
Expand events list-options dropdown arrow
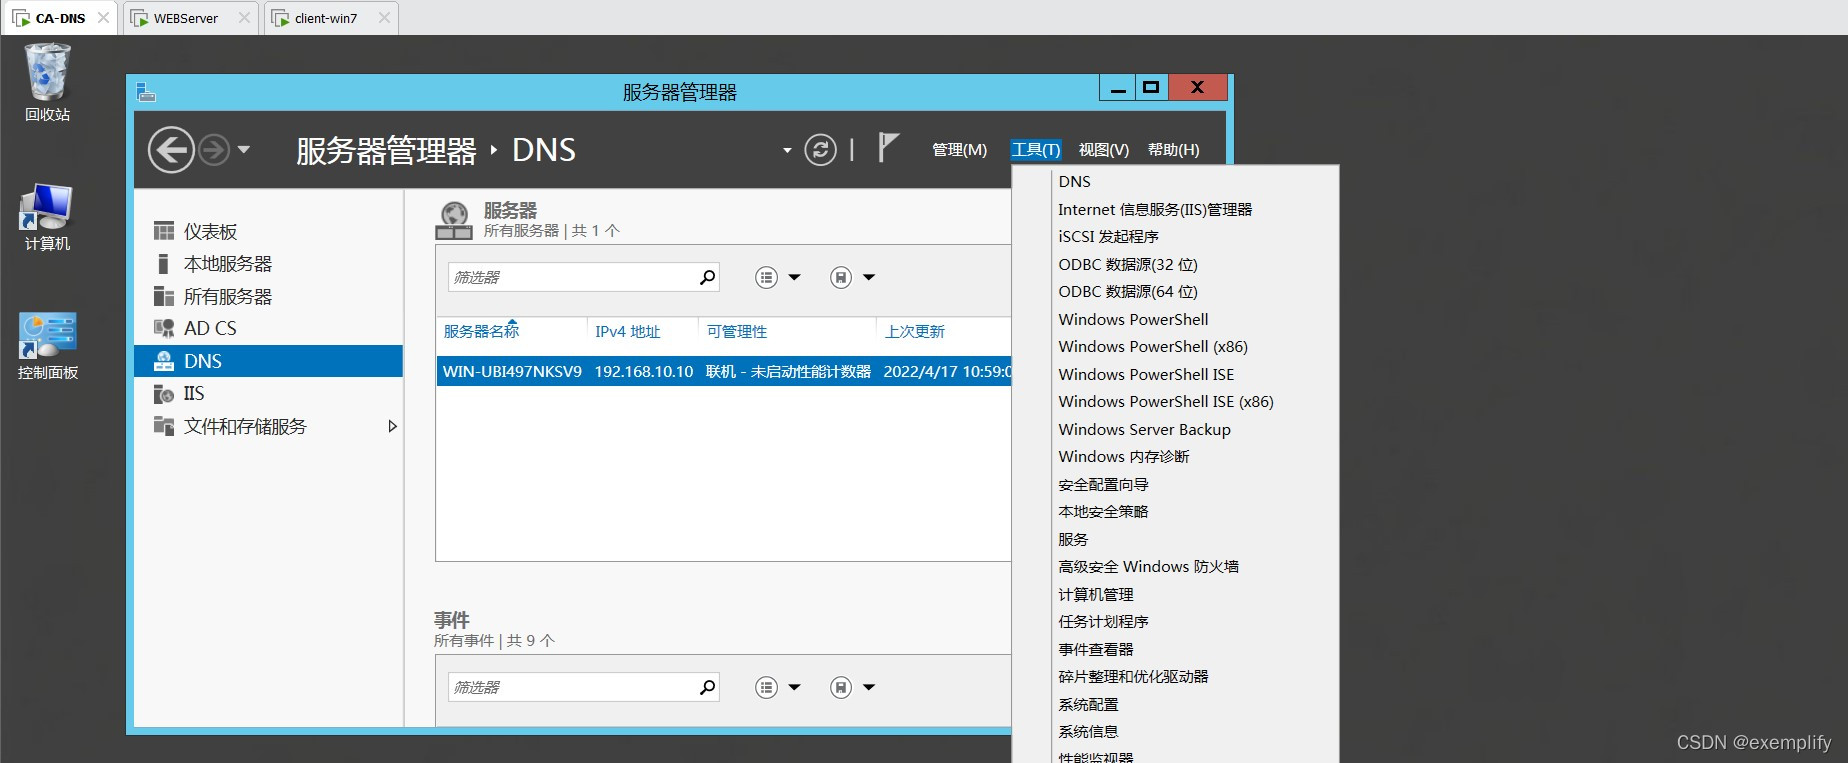(795, 687)
